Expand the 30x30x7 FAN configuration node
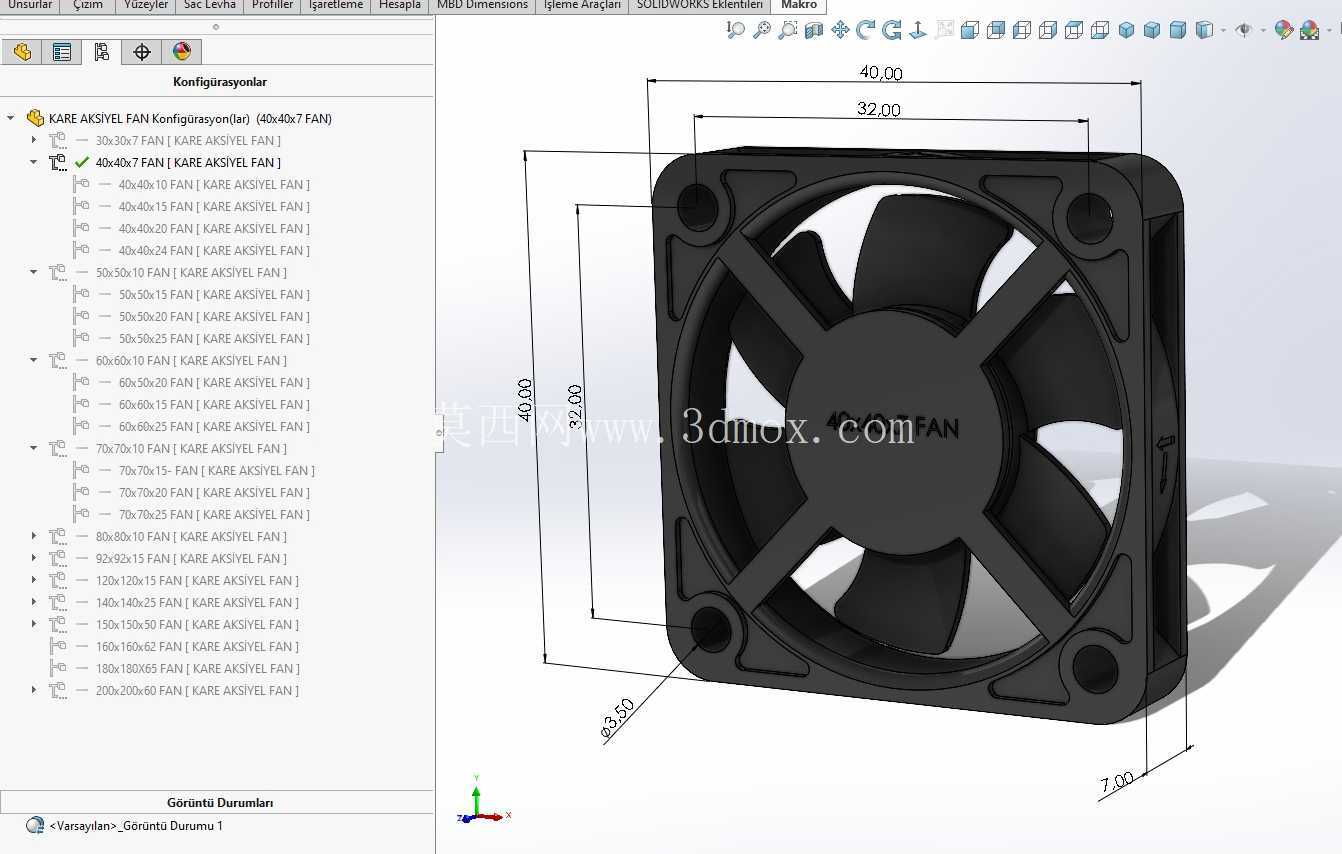Viewport: 1342px width, 854px height. (x=33, y=140)
